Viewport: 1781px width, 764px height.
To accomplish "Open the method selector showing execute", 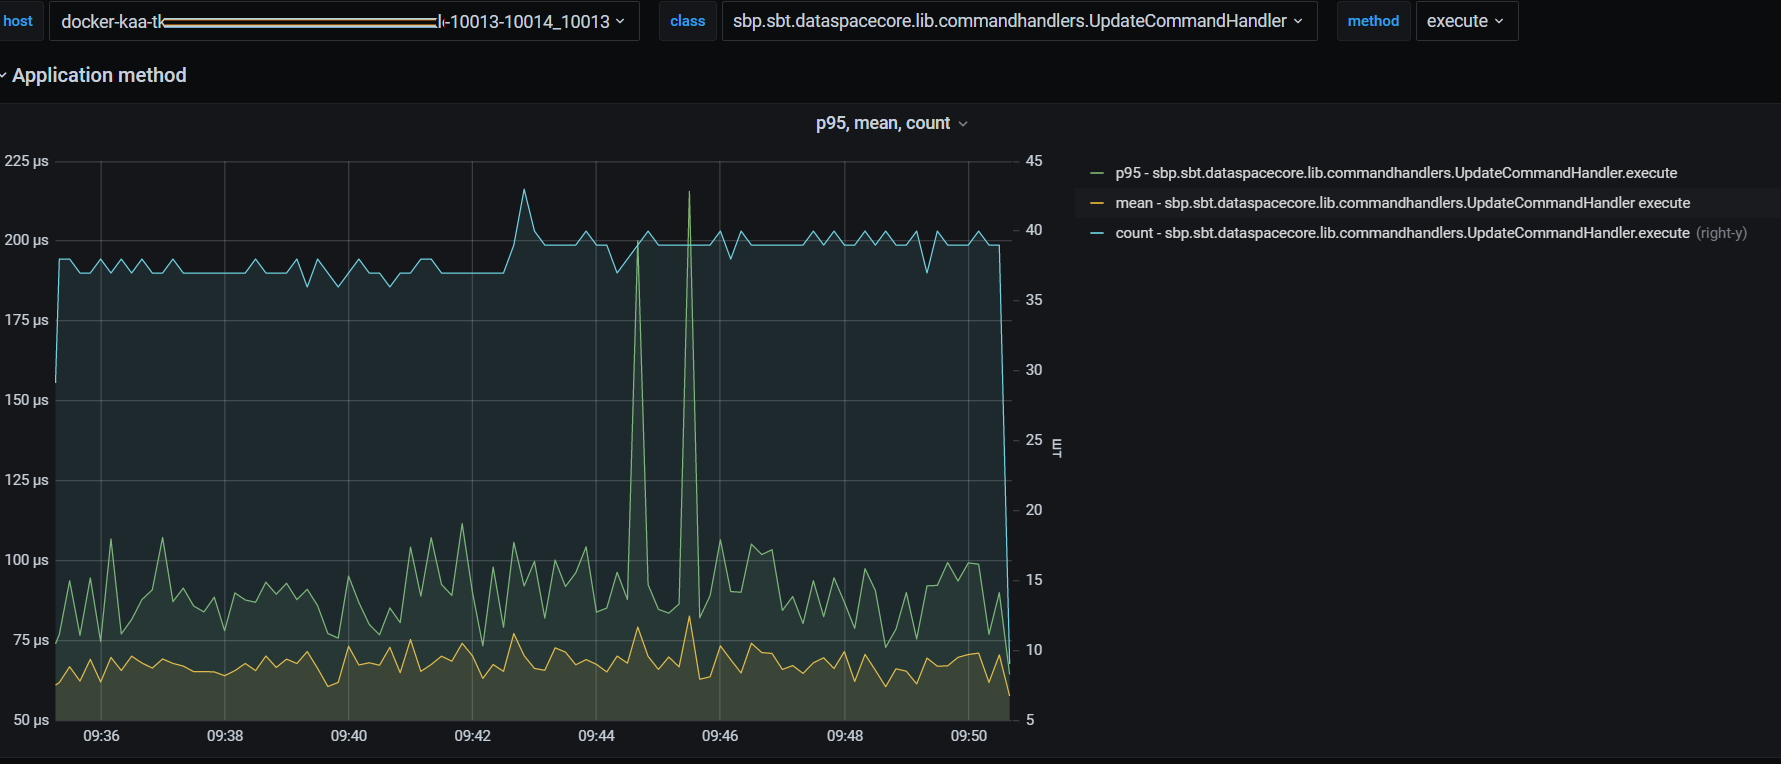I will tap(1457, 21).
